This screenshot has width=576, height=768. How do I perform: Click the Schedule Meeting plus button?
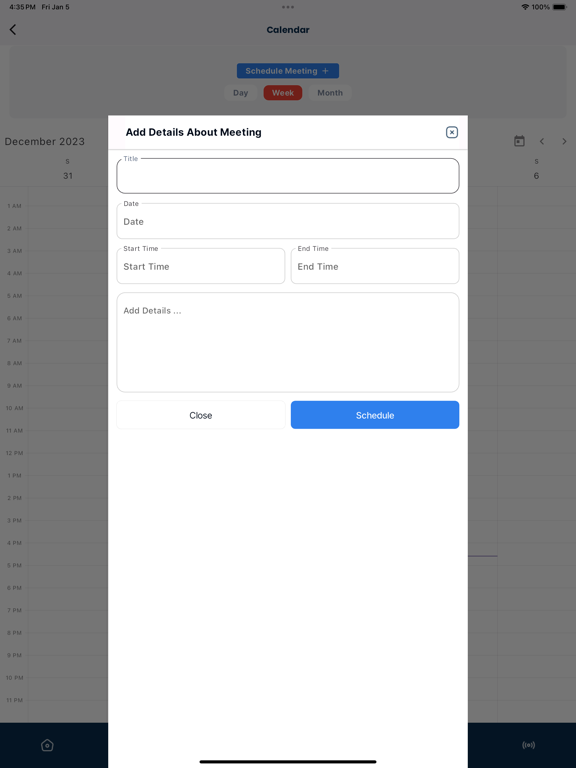288,71
